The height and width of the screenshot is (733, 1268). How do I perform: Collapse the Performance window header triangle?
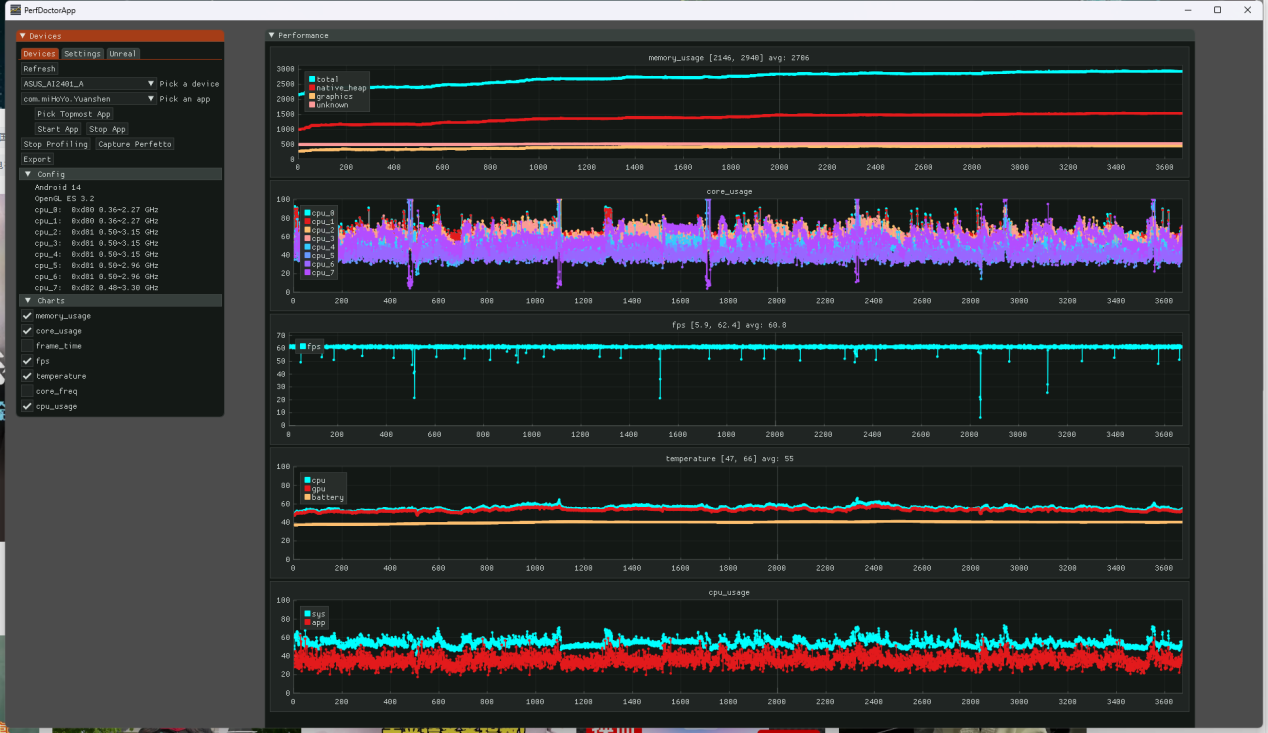point(272,35)
